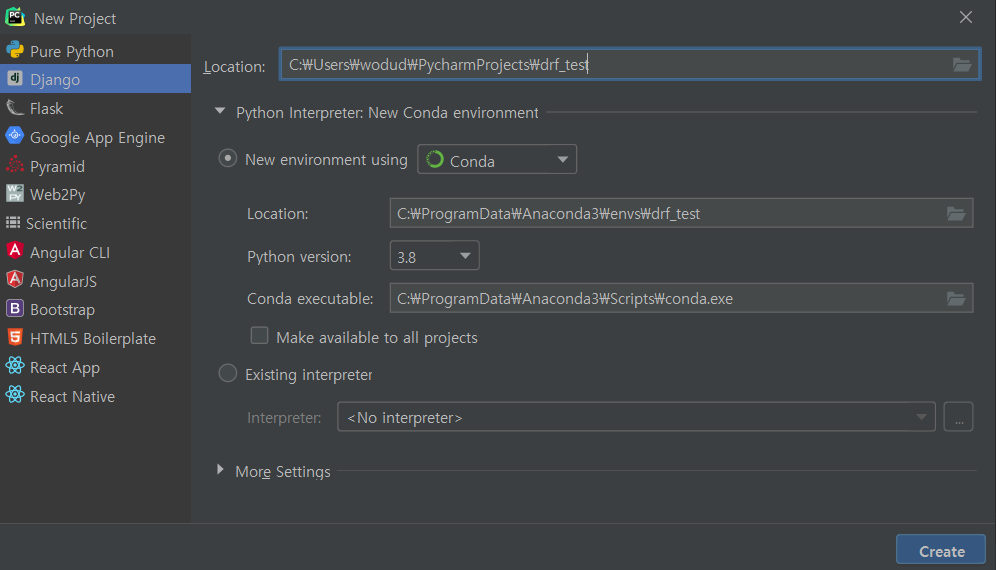The height and width of the screenshot is (570, 996).
Task: Browse for project location folder icon
Action: [961, 65]
